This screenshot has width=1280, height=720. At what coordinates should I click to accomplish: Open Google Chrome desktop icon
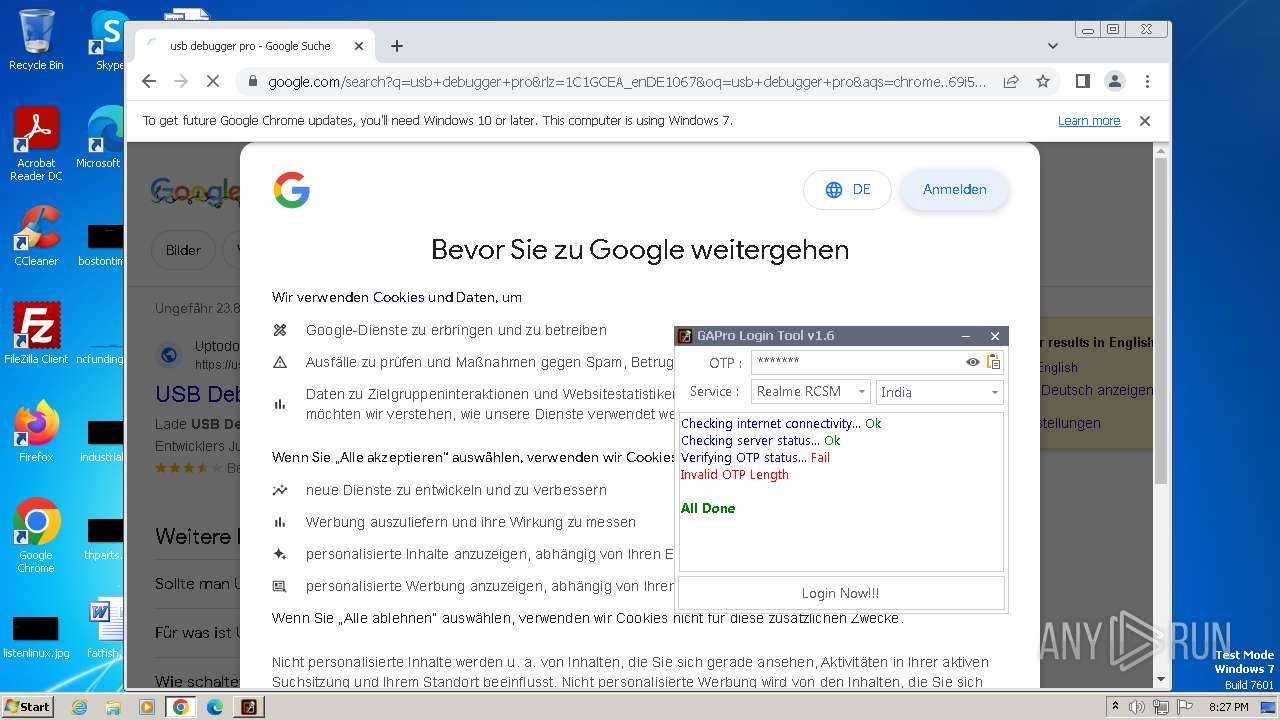point(36,536)
